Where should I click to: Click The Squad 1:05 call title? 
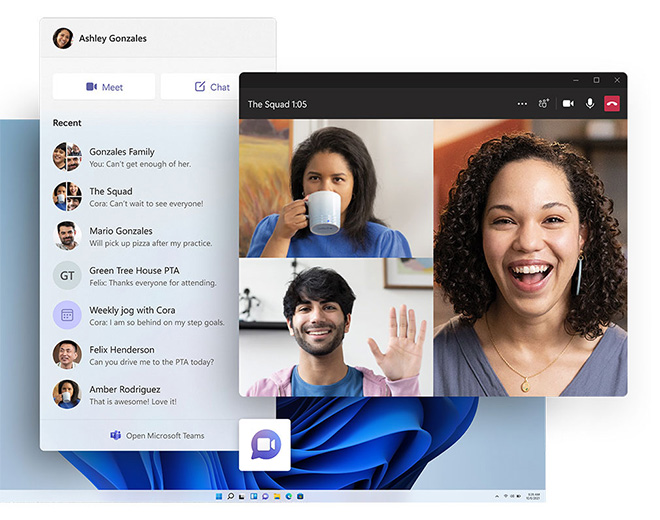click(x=277, y=104)
